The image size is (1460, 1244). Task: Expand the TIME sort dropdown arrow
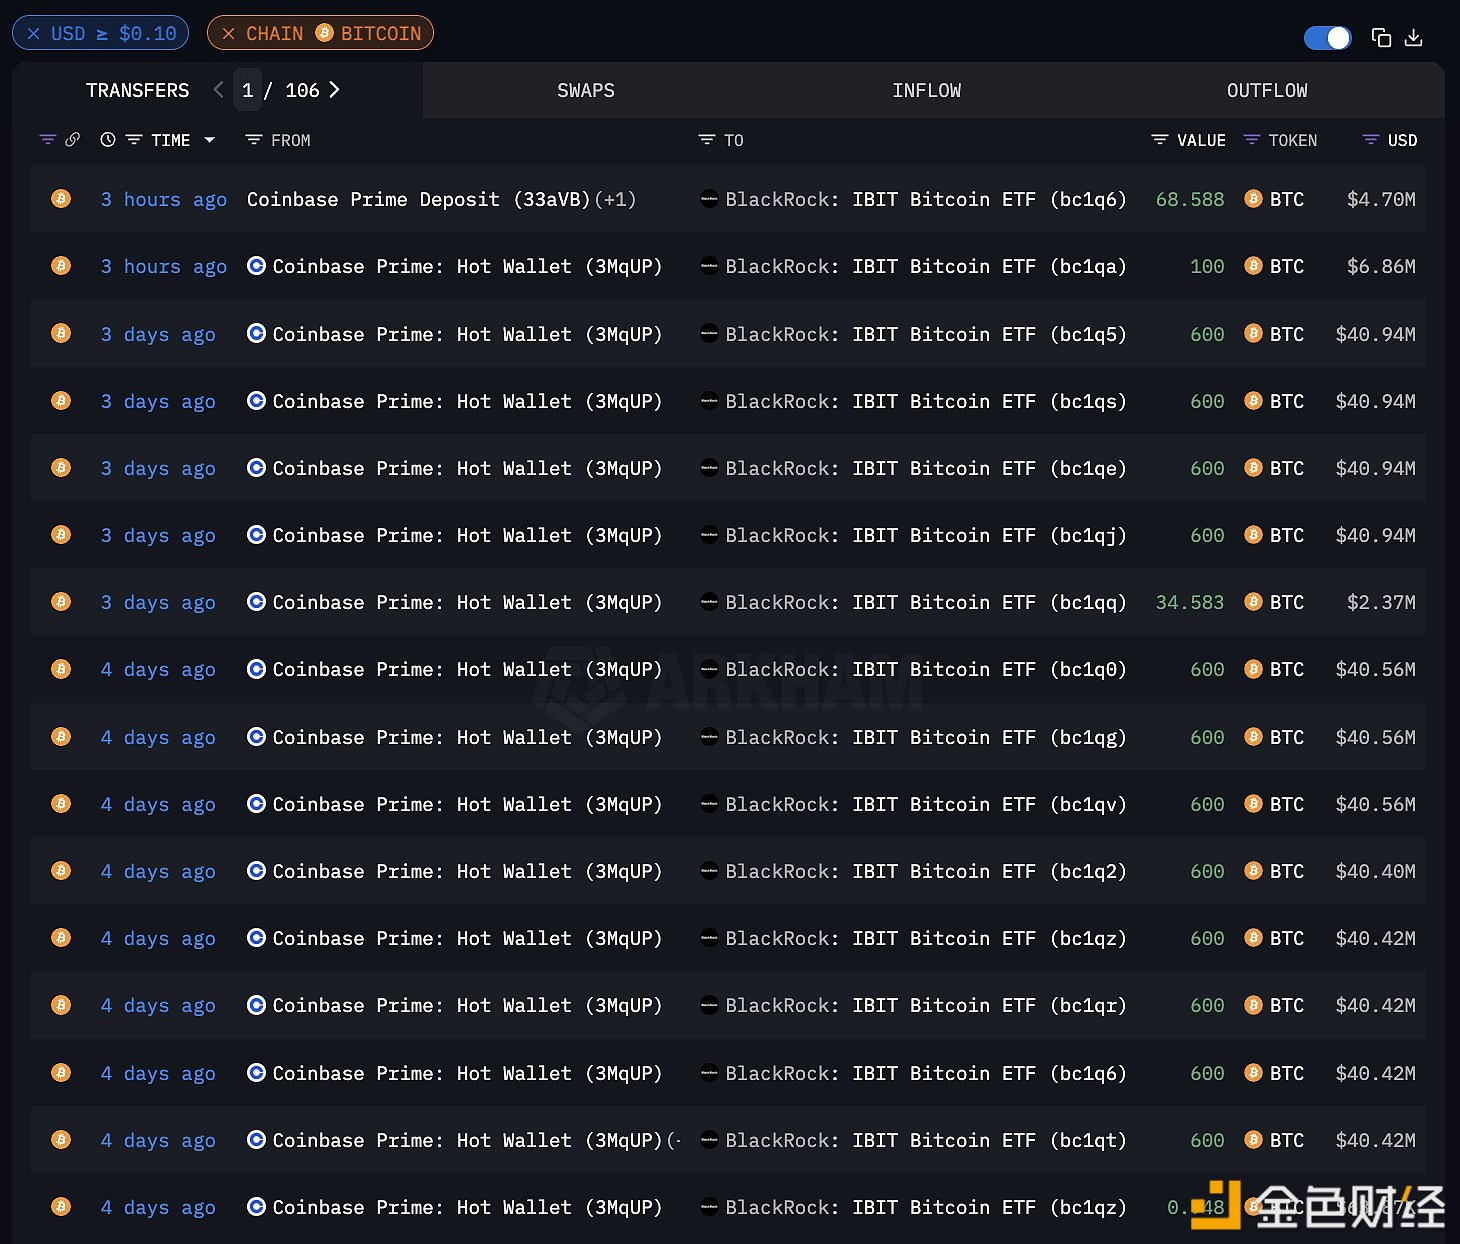click(209, 140)
